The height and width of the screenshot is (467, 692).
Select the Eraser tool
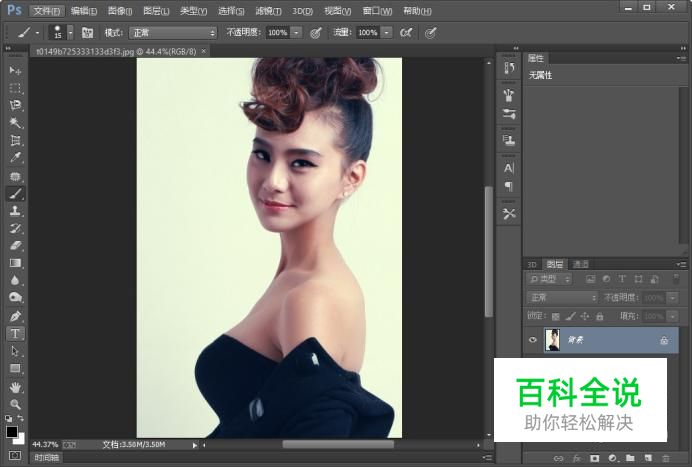pyautogui.click(x=15, y=245)
